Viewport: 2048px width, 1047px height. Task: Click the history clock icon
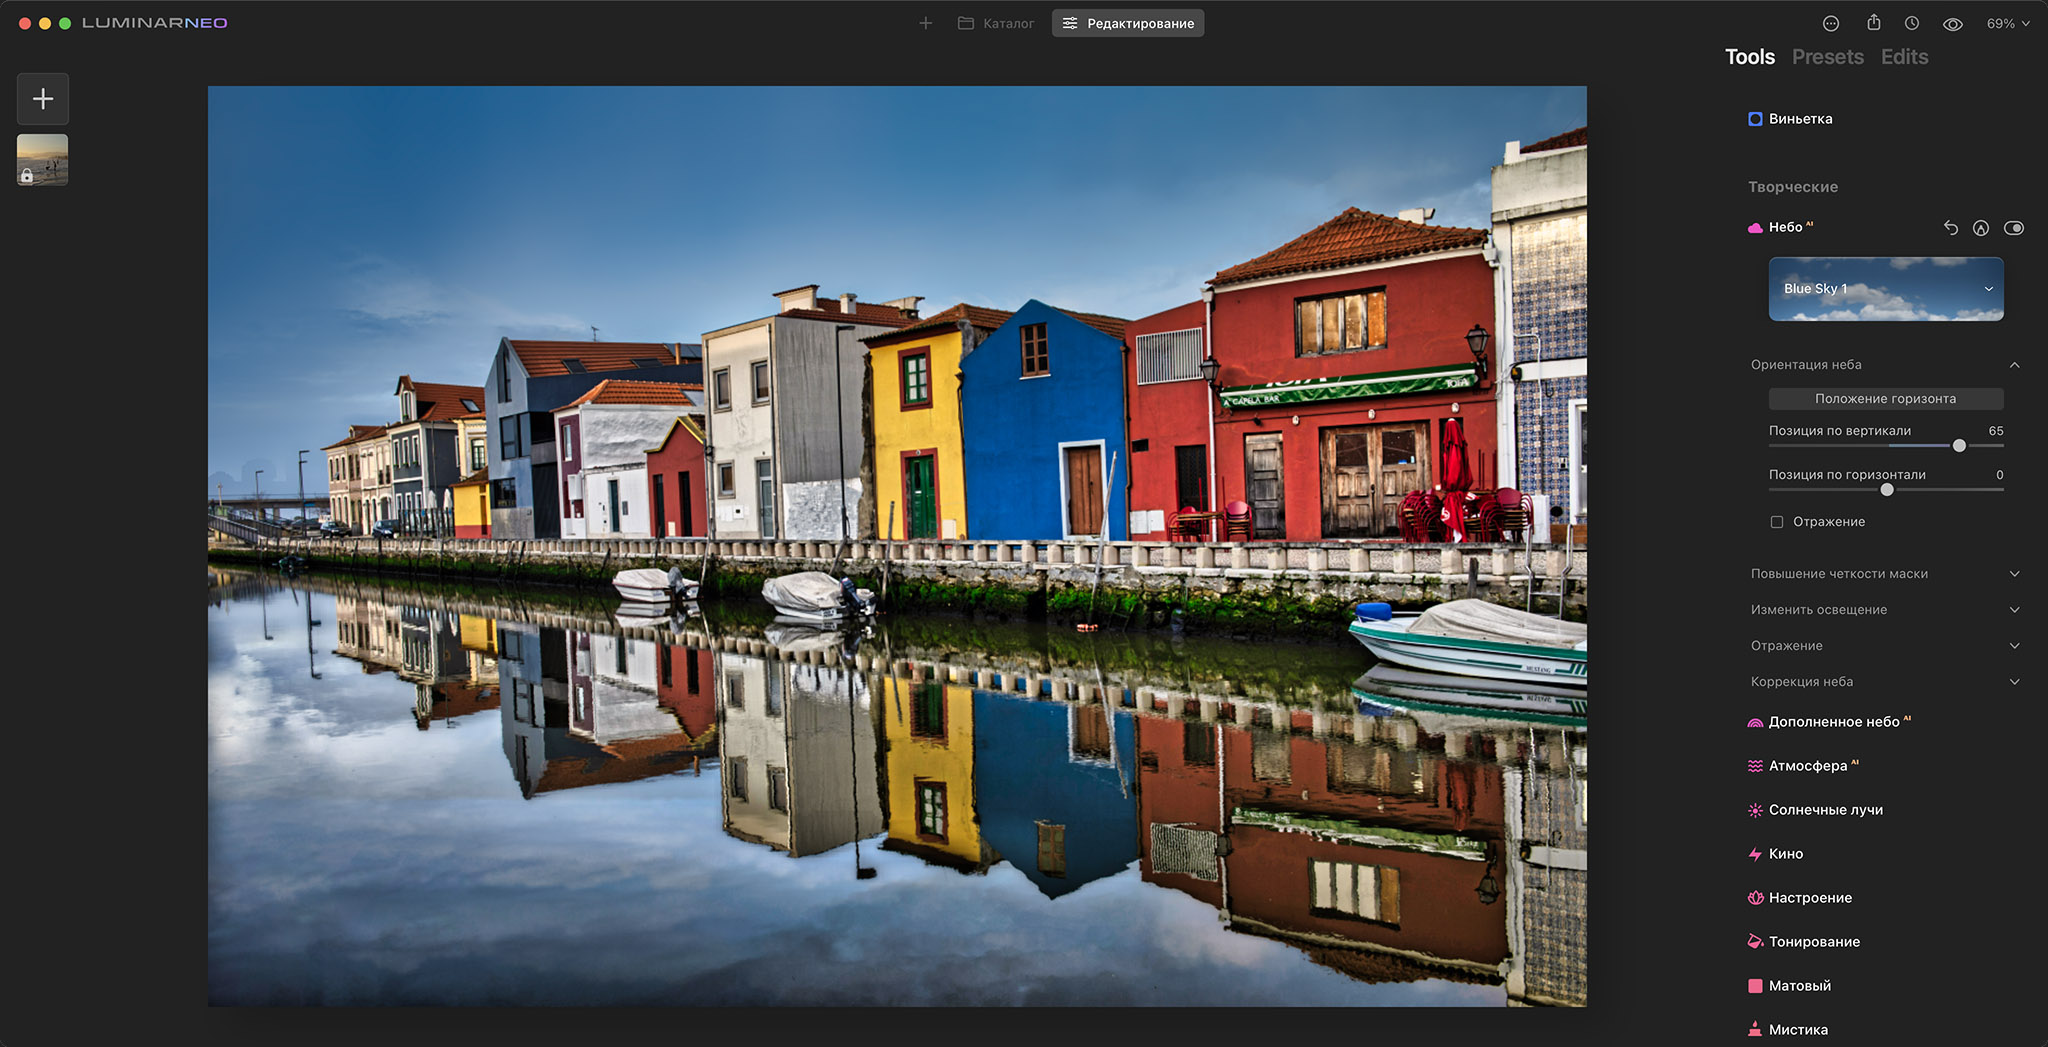[1912, 22]
